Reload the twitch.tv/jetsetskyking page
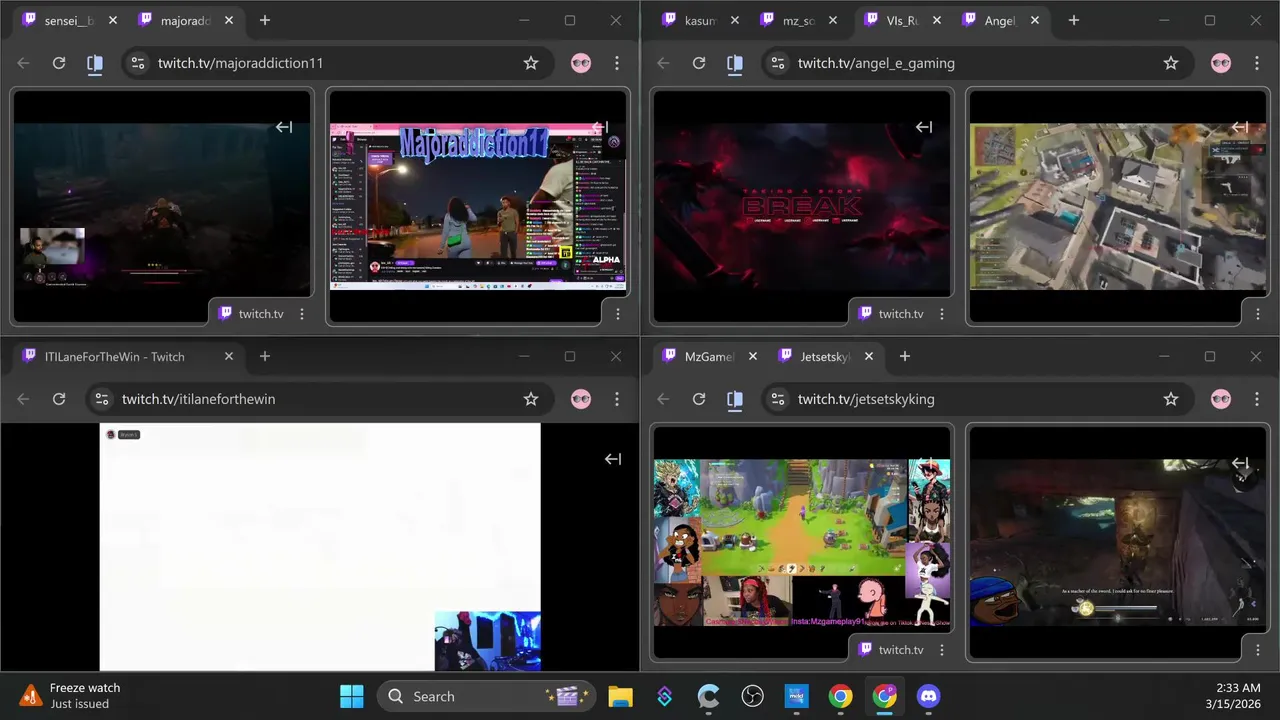This screenshot has height=720, width=1280. 699,399
